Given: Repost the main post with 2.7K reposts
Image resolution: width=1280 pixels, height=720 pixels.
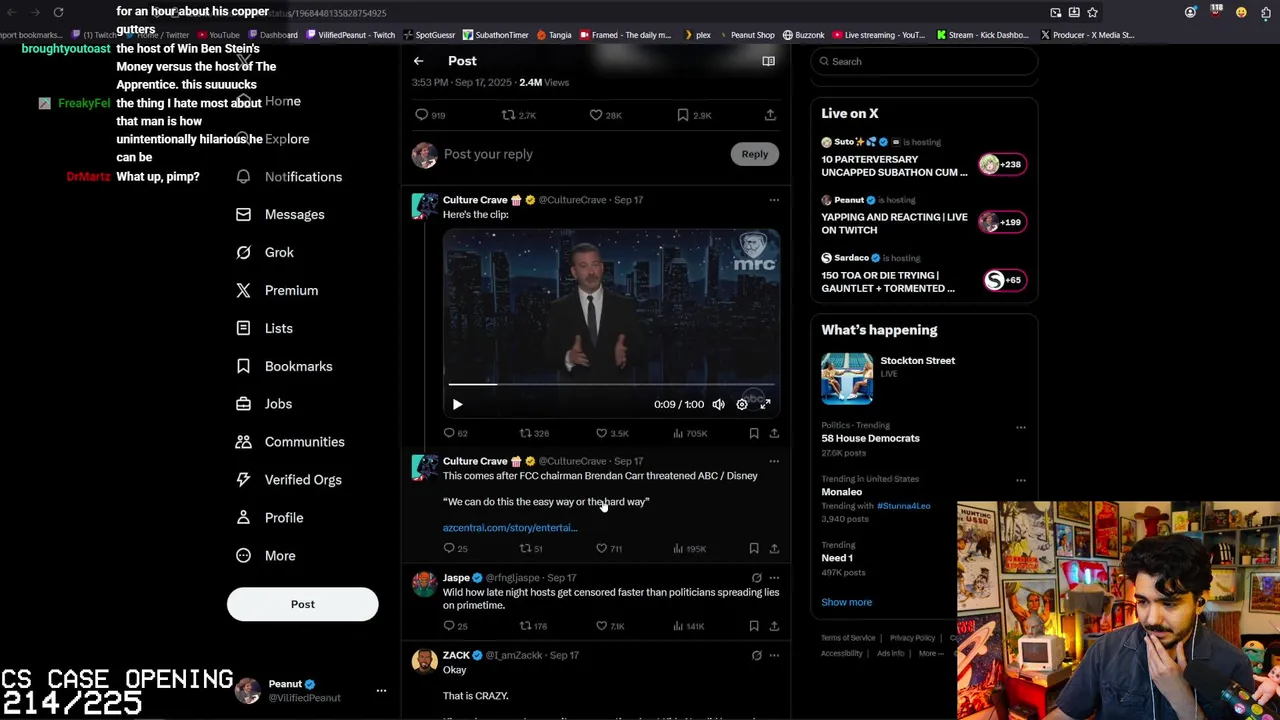Looking at the screenshot, I should pyautogui.click(x=519, y=115).
